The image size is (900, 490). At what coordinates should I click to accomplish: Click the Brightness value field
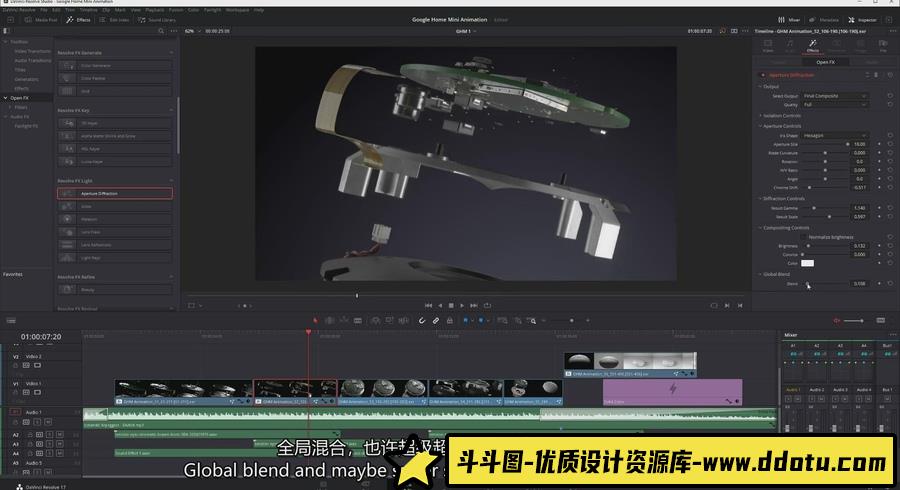[x=859, y=246]
